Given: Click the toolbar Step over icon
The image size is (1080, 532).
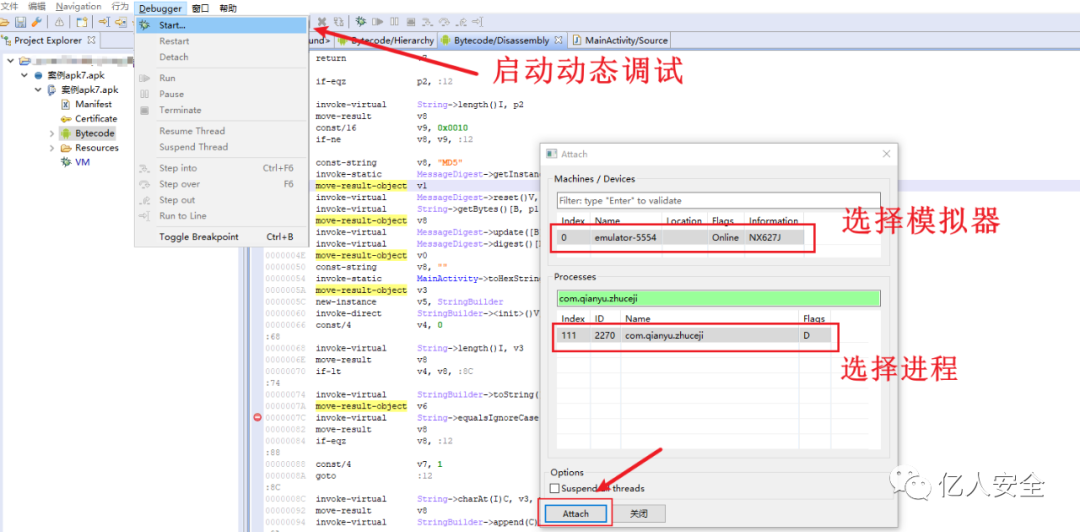Looking at the screenshot, I should pyautogui.click(x=445, y=21).
